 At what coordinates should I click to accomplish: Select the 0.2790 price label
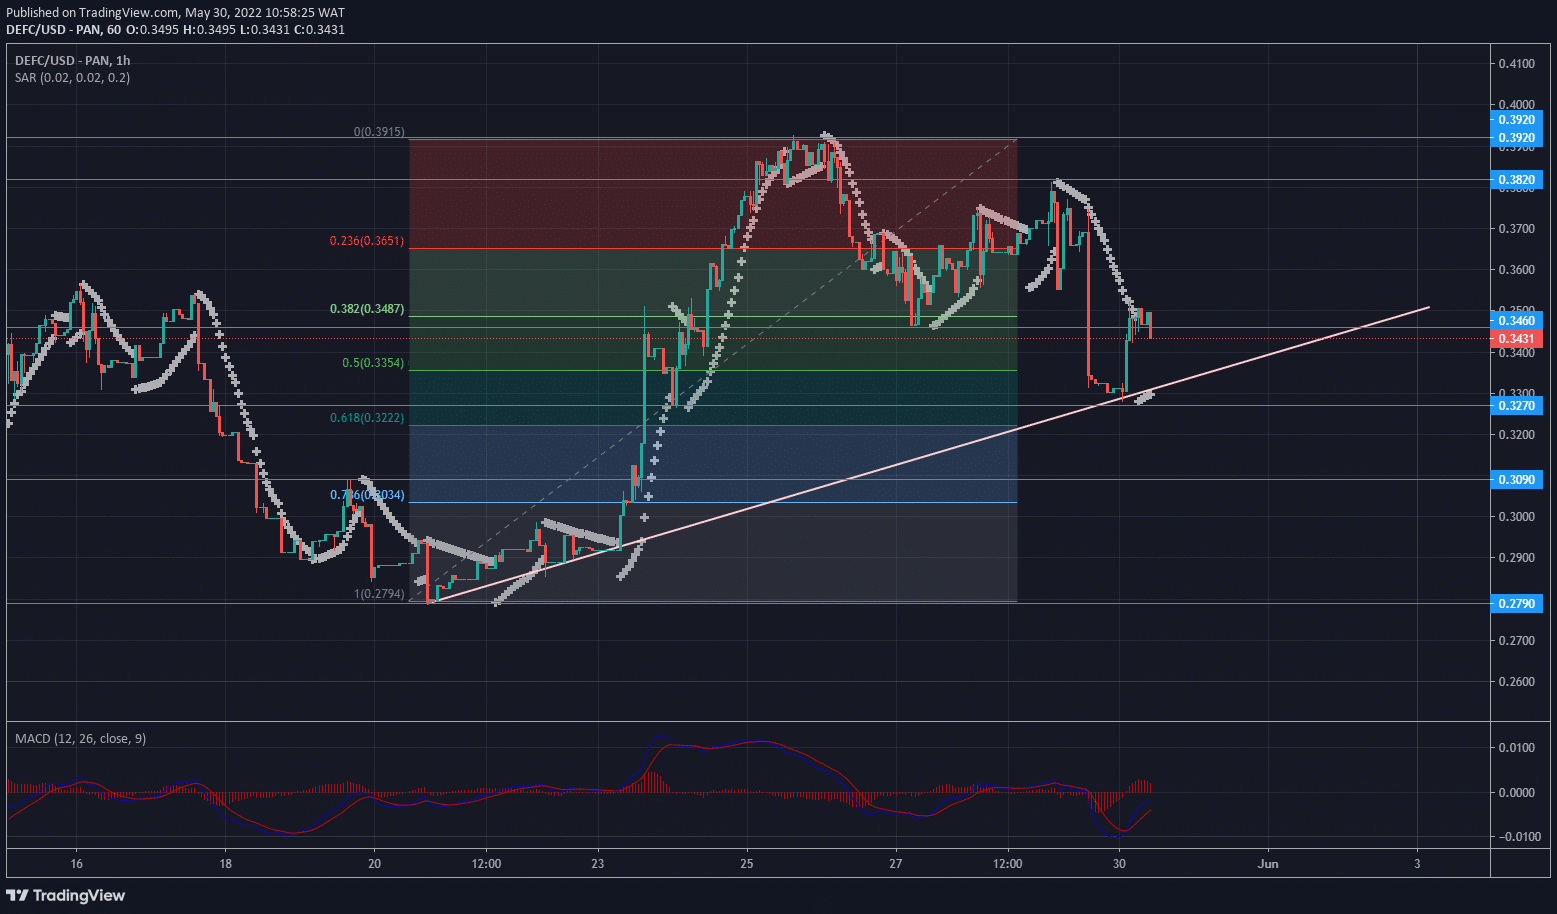coord(1516,604)
